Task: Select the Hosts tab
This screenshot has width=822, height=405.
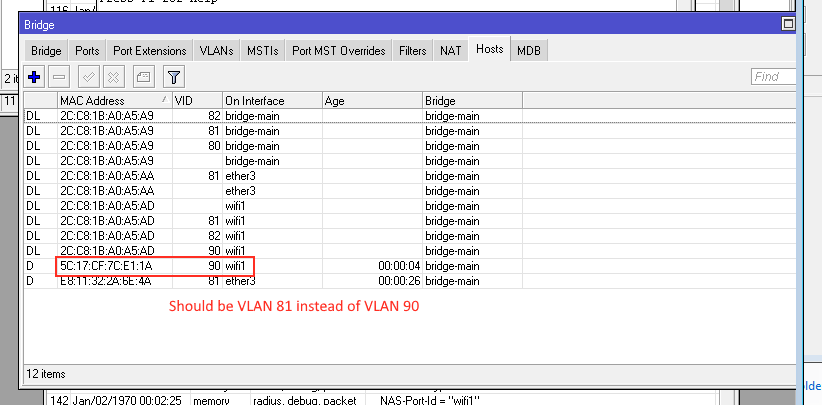Action: click(x=490, y=49)
